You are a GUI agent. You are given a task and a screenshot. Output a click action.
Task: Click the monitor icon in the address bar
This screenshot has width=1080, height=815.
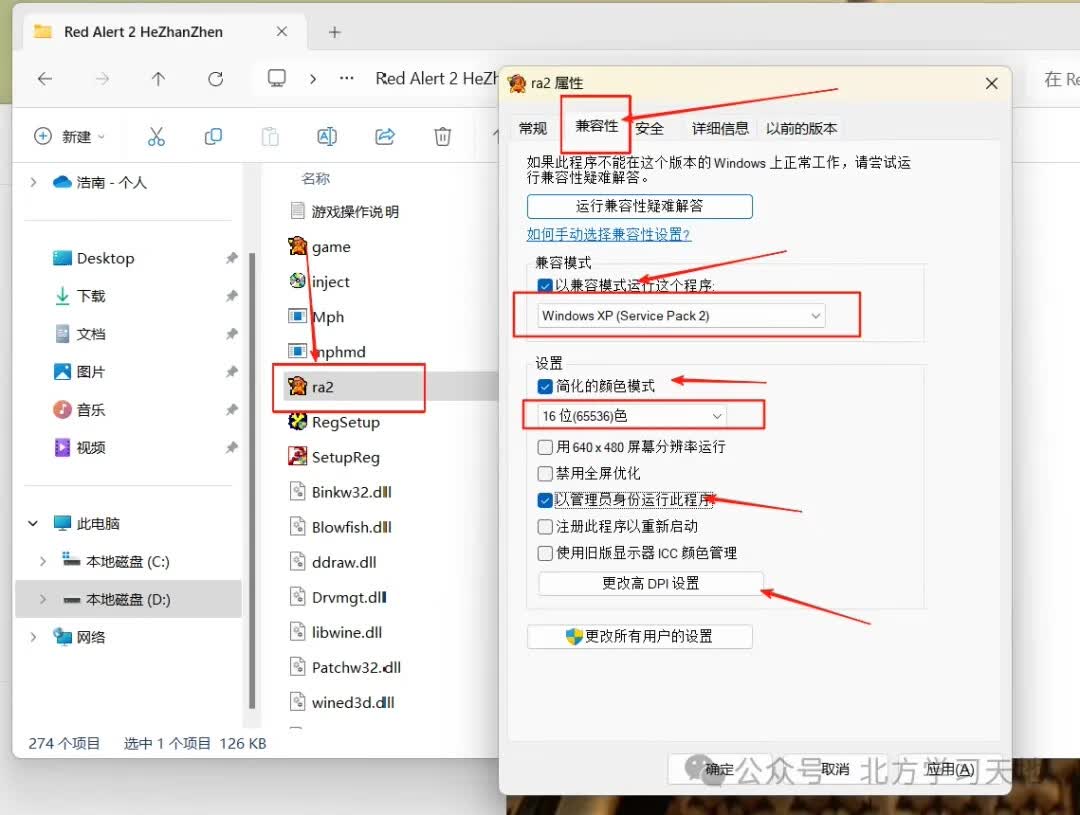[x=277, y=78]
